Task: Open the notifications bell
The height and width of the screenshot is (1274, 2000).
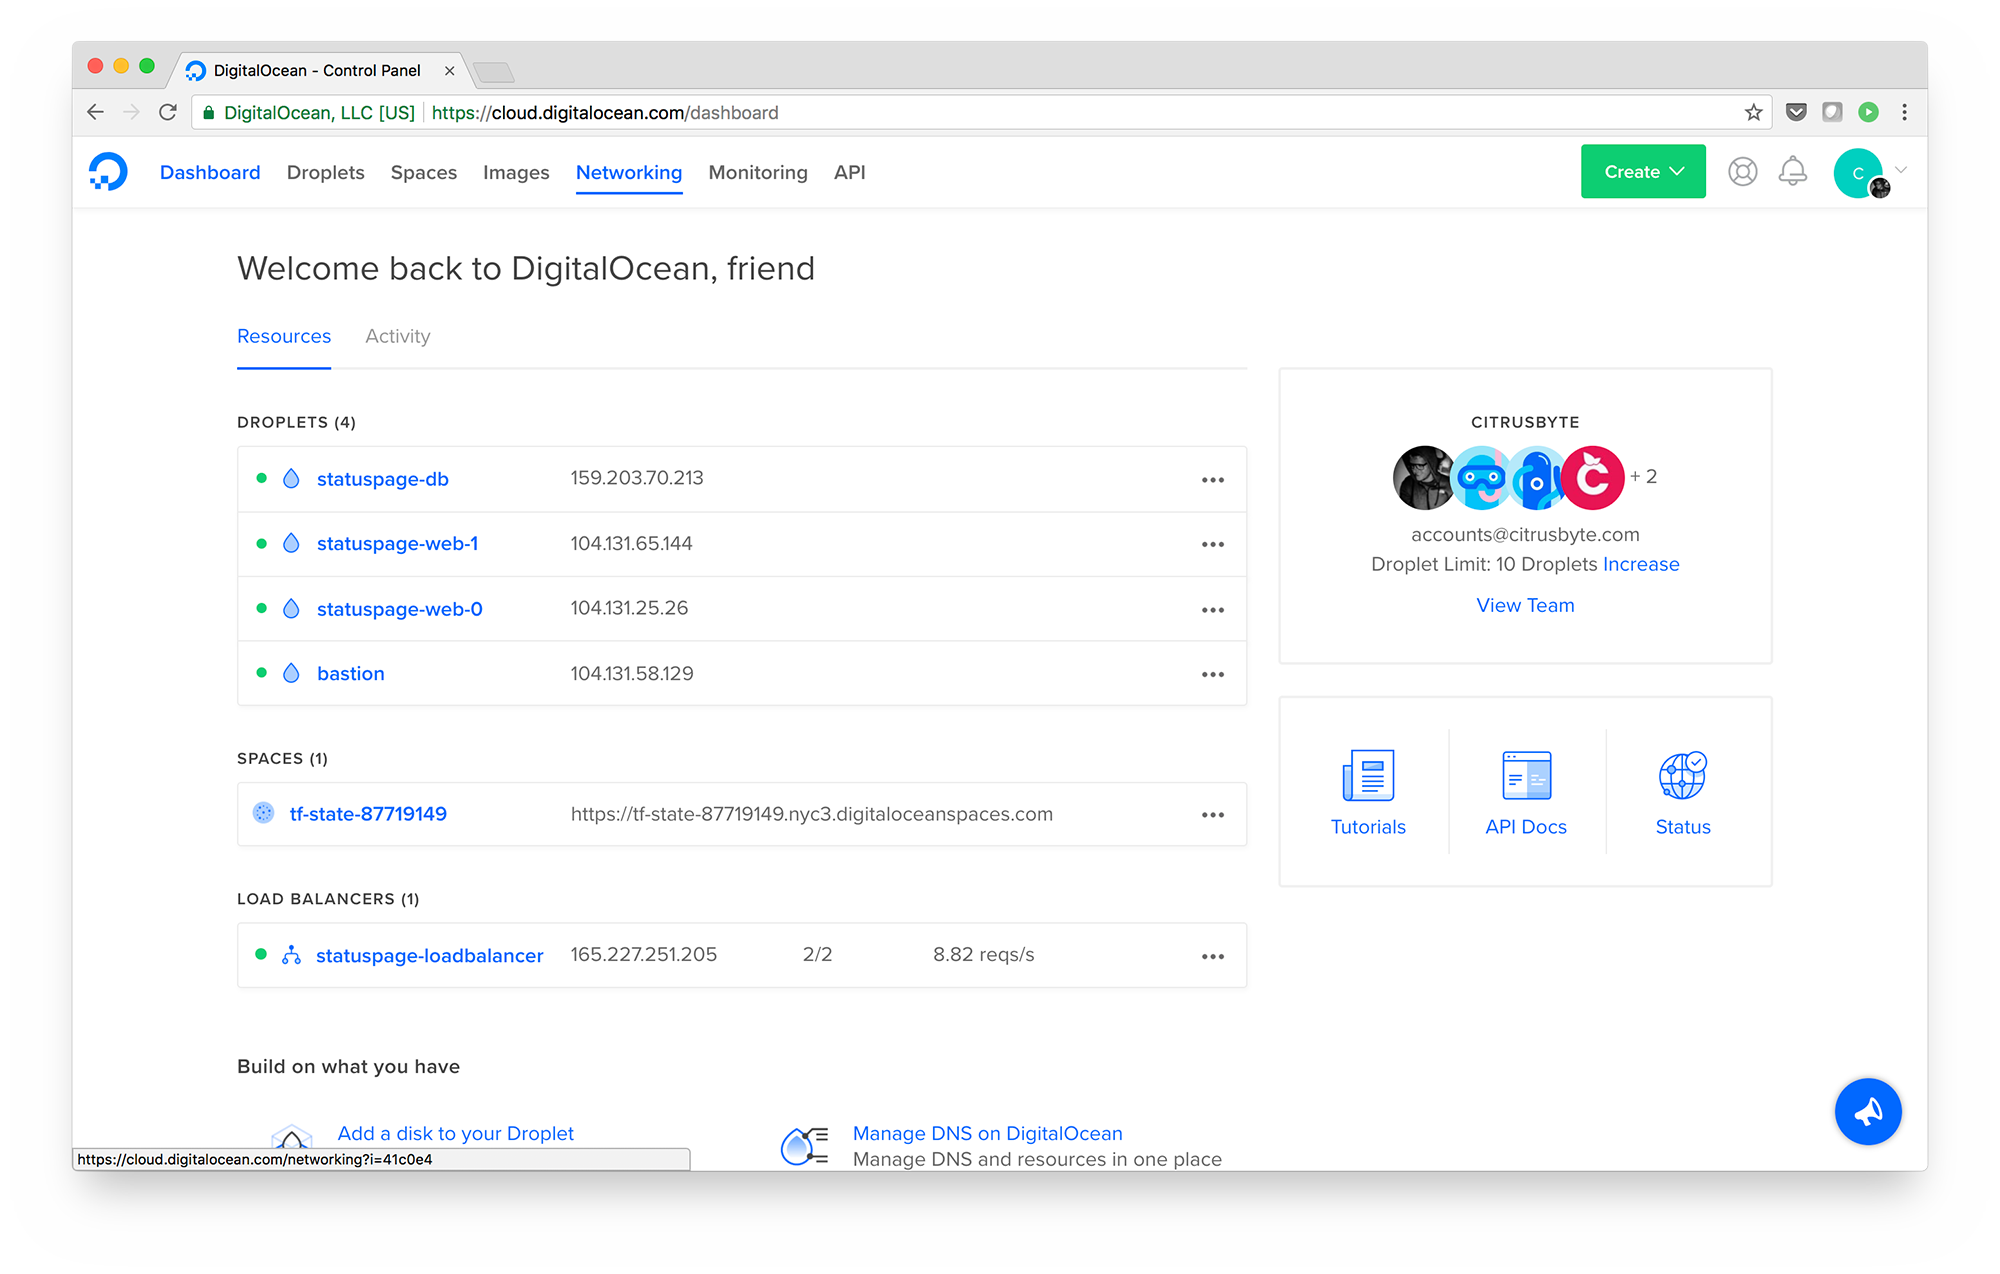Action: [1792, 172]
